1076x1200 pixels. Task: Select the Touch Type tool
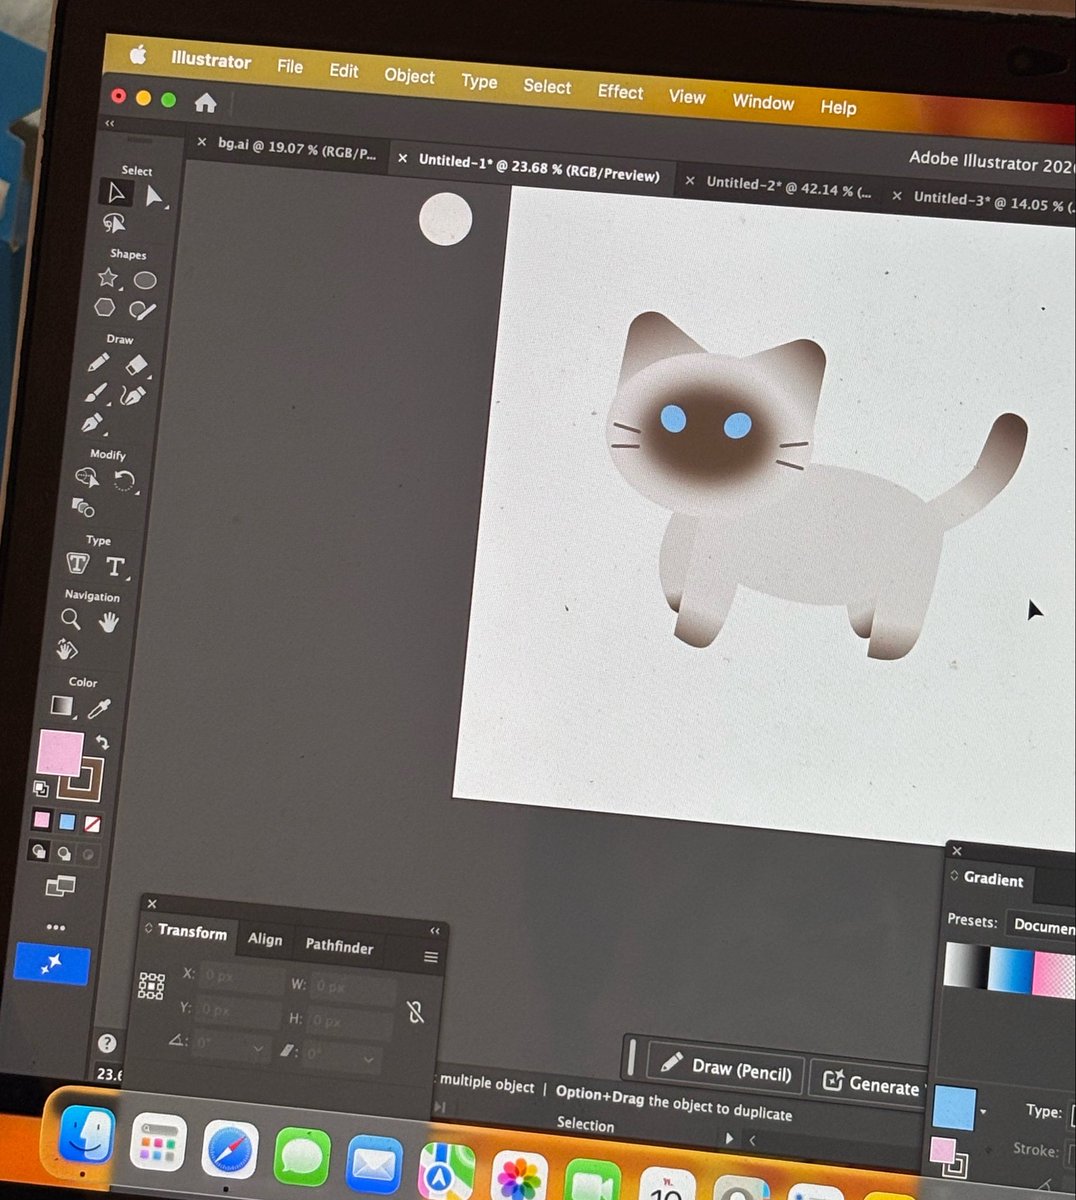click(x=77, y=564)
